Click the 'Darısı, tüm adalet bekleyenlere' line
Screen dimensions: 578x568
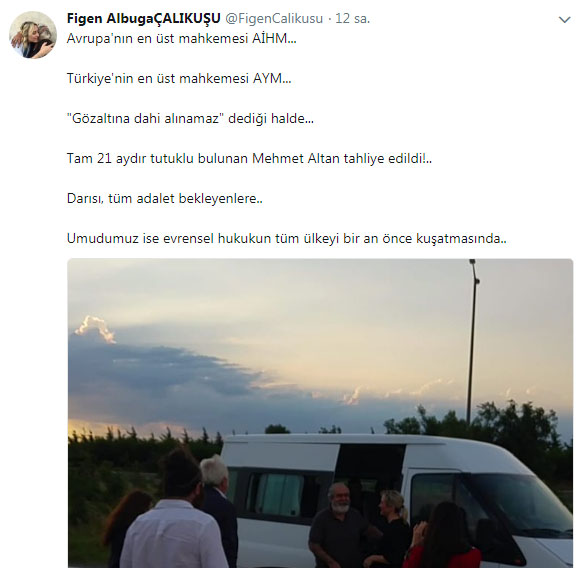(x=165, y=198)
